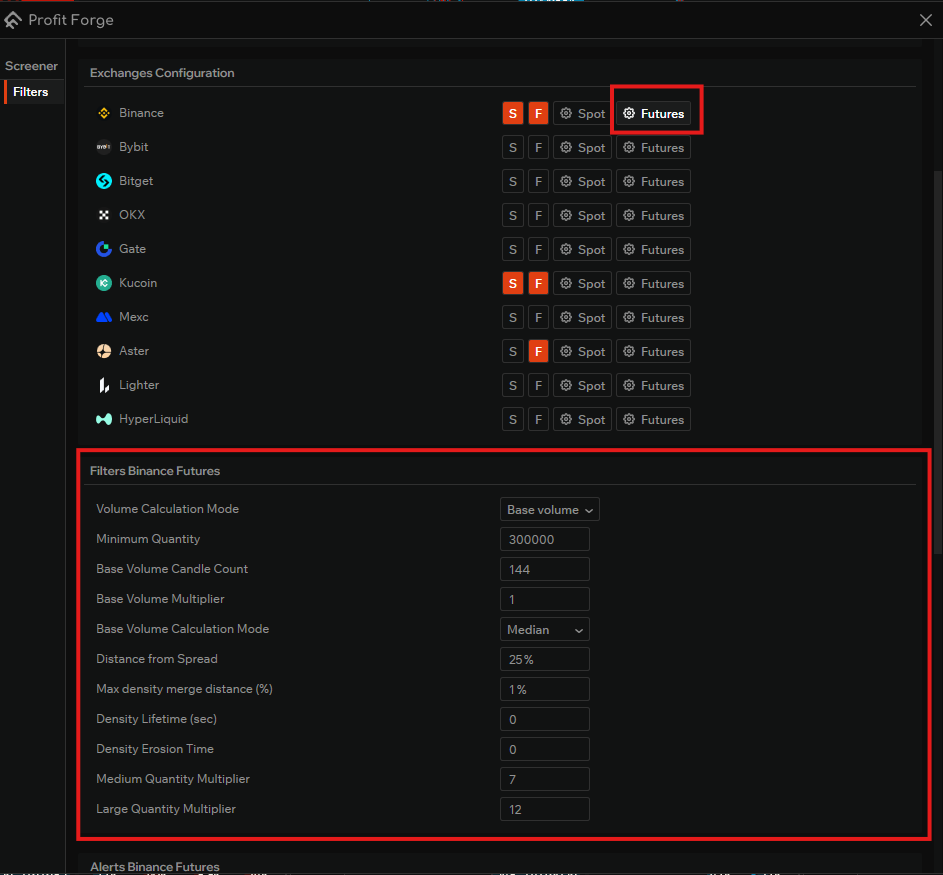Enable Lighter futures F toggle
943x875 pixels.
pos(538,385)
